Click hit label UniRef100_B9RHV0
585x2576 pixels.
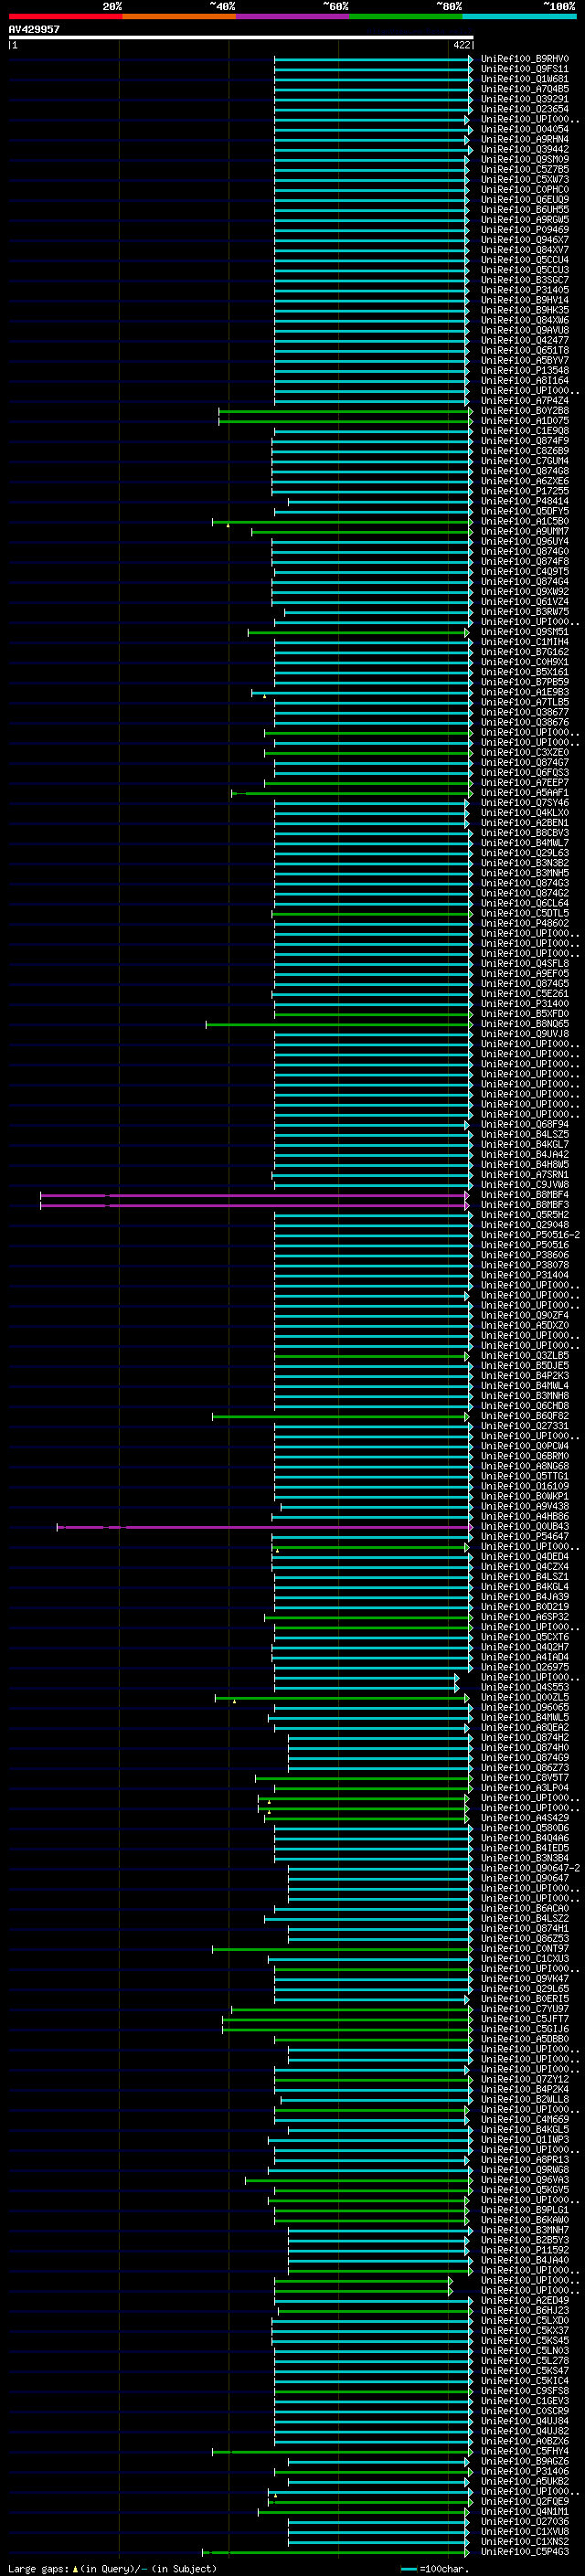525,59
